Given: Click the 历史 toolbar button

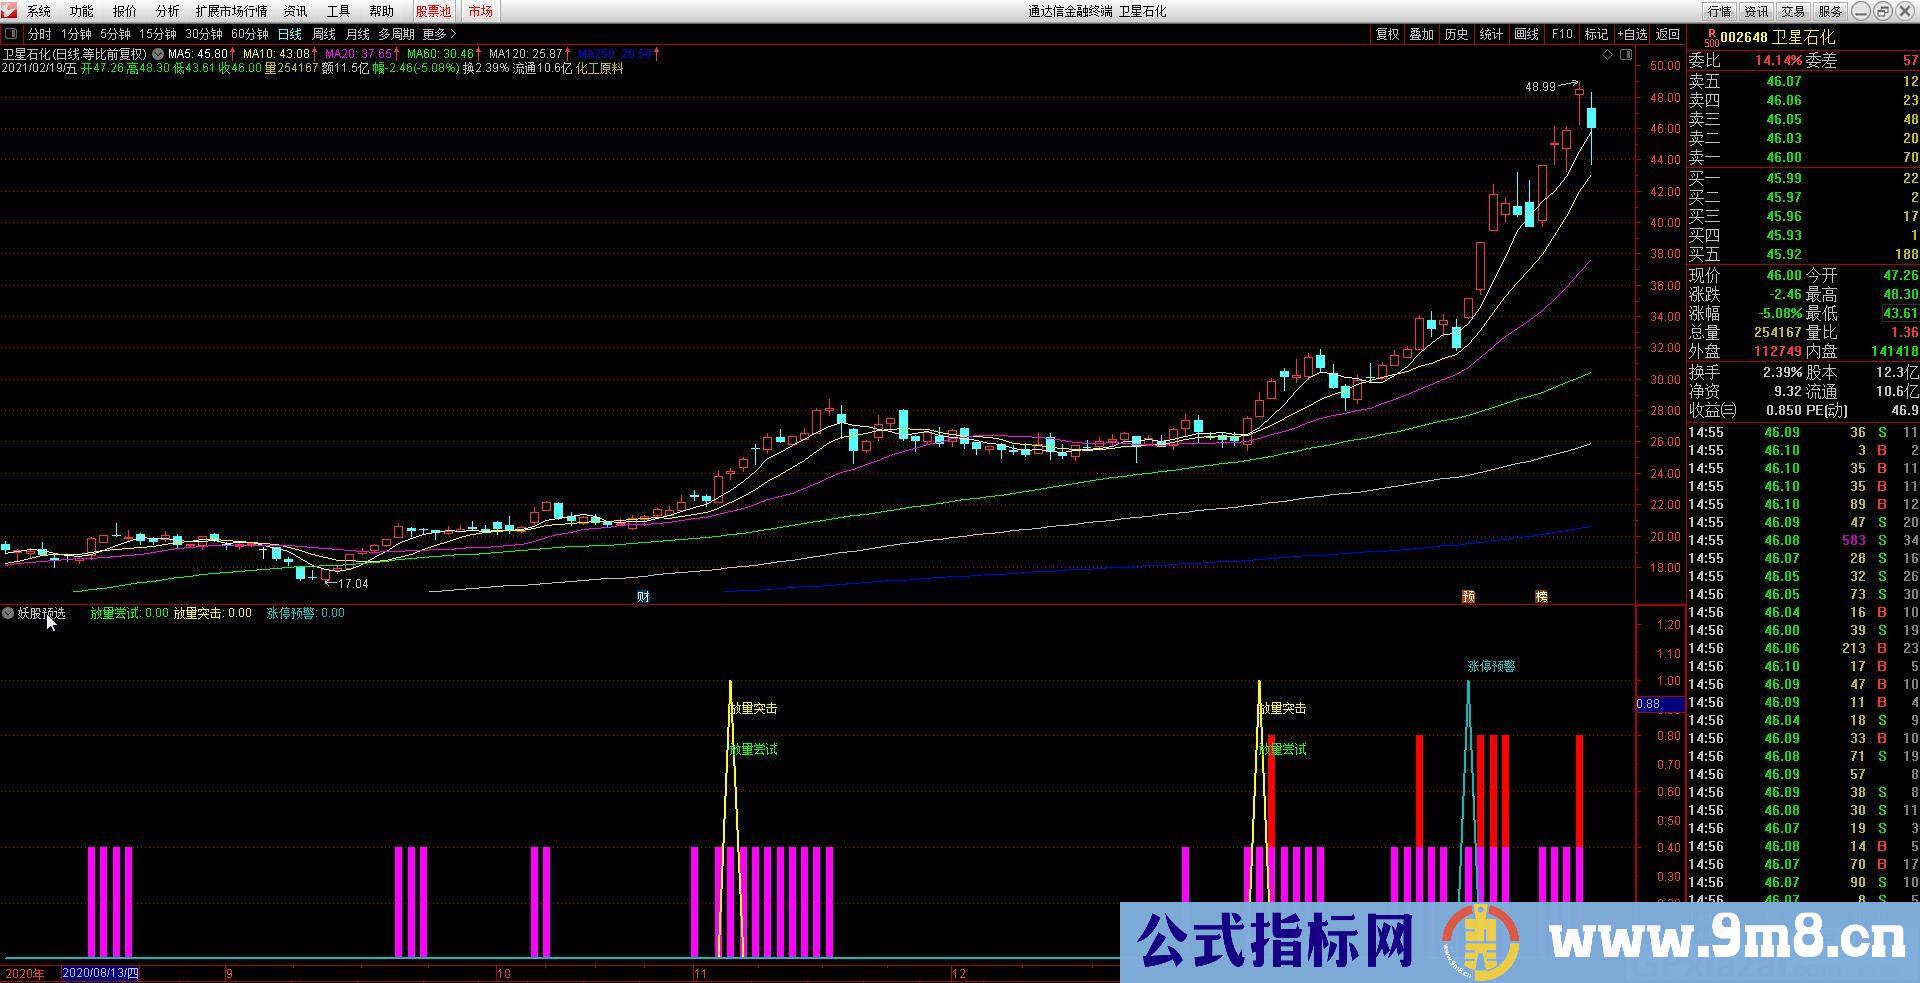Looking at the screenshot, I should point(1456,34).
